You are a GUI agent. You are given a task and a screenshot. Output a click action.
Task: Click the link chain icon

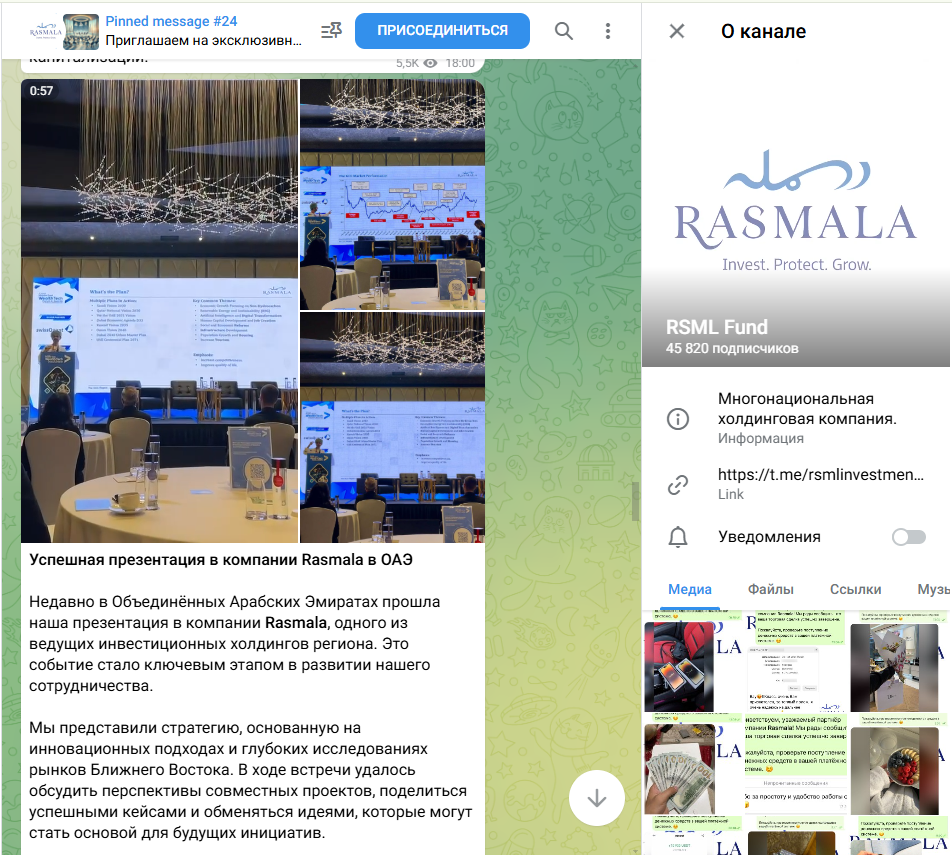[678, 485]
